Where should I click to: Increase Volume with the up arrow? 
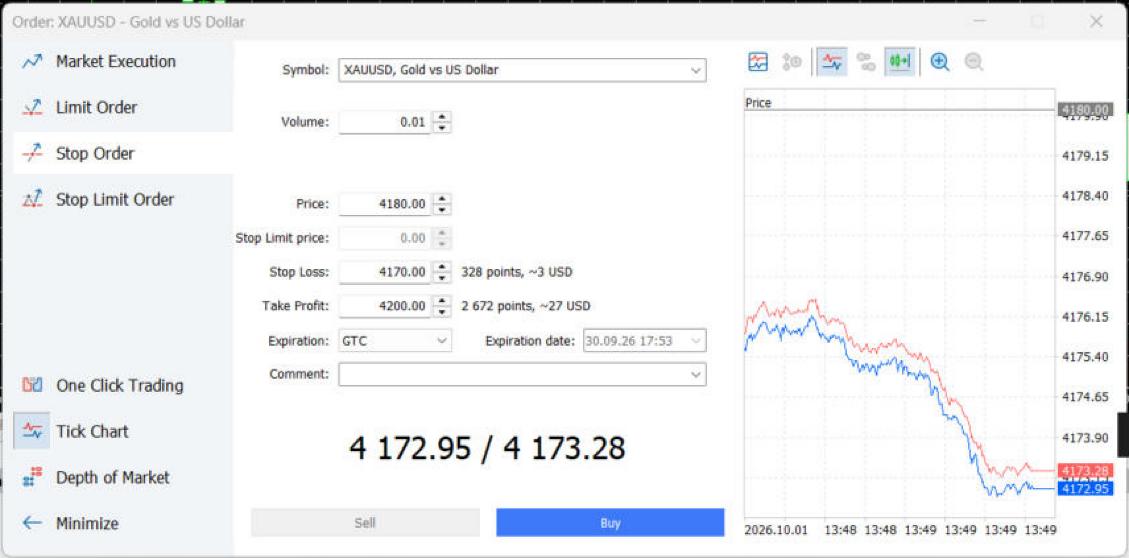442,117
